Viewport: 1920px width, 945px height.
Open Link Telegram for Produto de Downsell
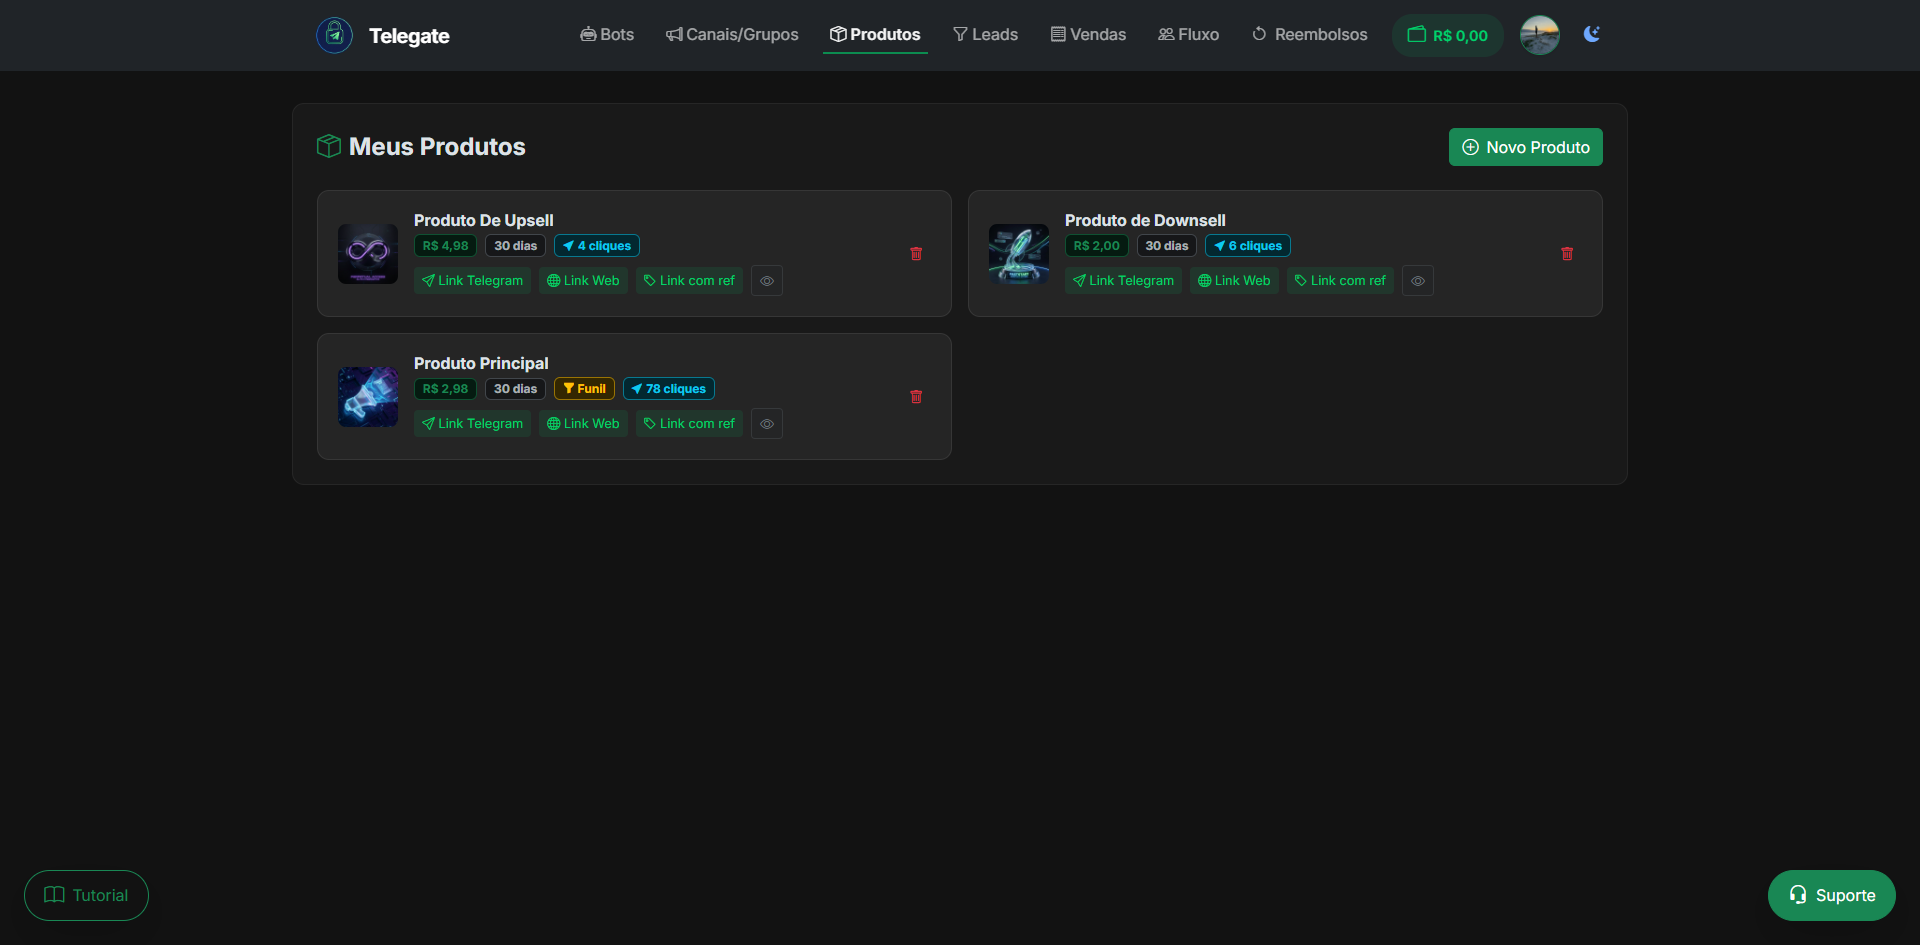[1123, 281]
